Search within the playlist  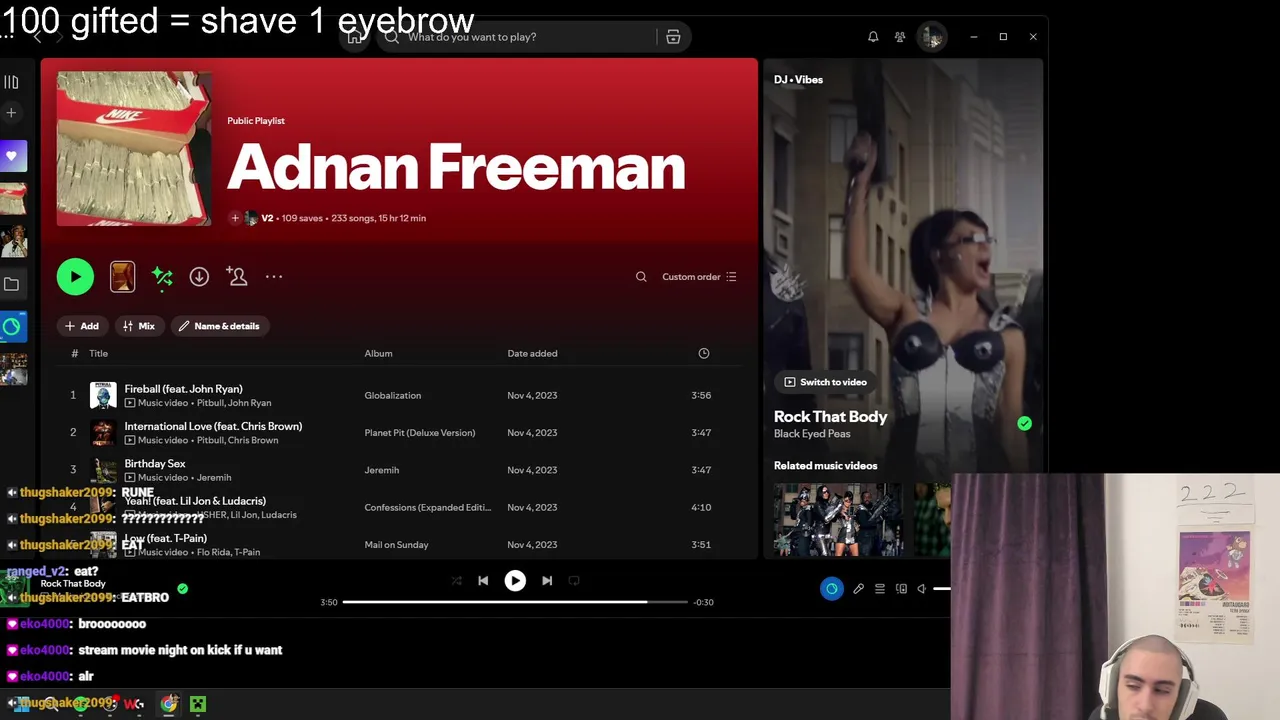point(641,277)
